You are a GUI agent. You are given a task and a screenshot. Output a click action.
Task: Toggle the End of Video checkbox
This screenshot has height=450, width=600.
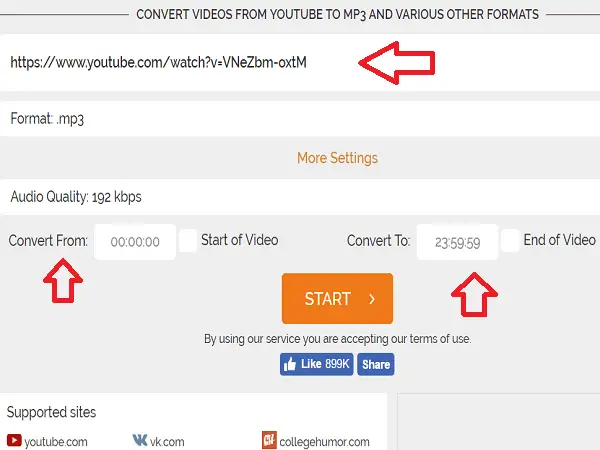[510, 241]
